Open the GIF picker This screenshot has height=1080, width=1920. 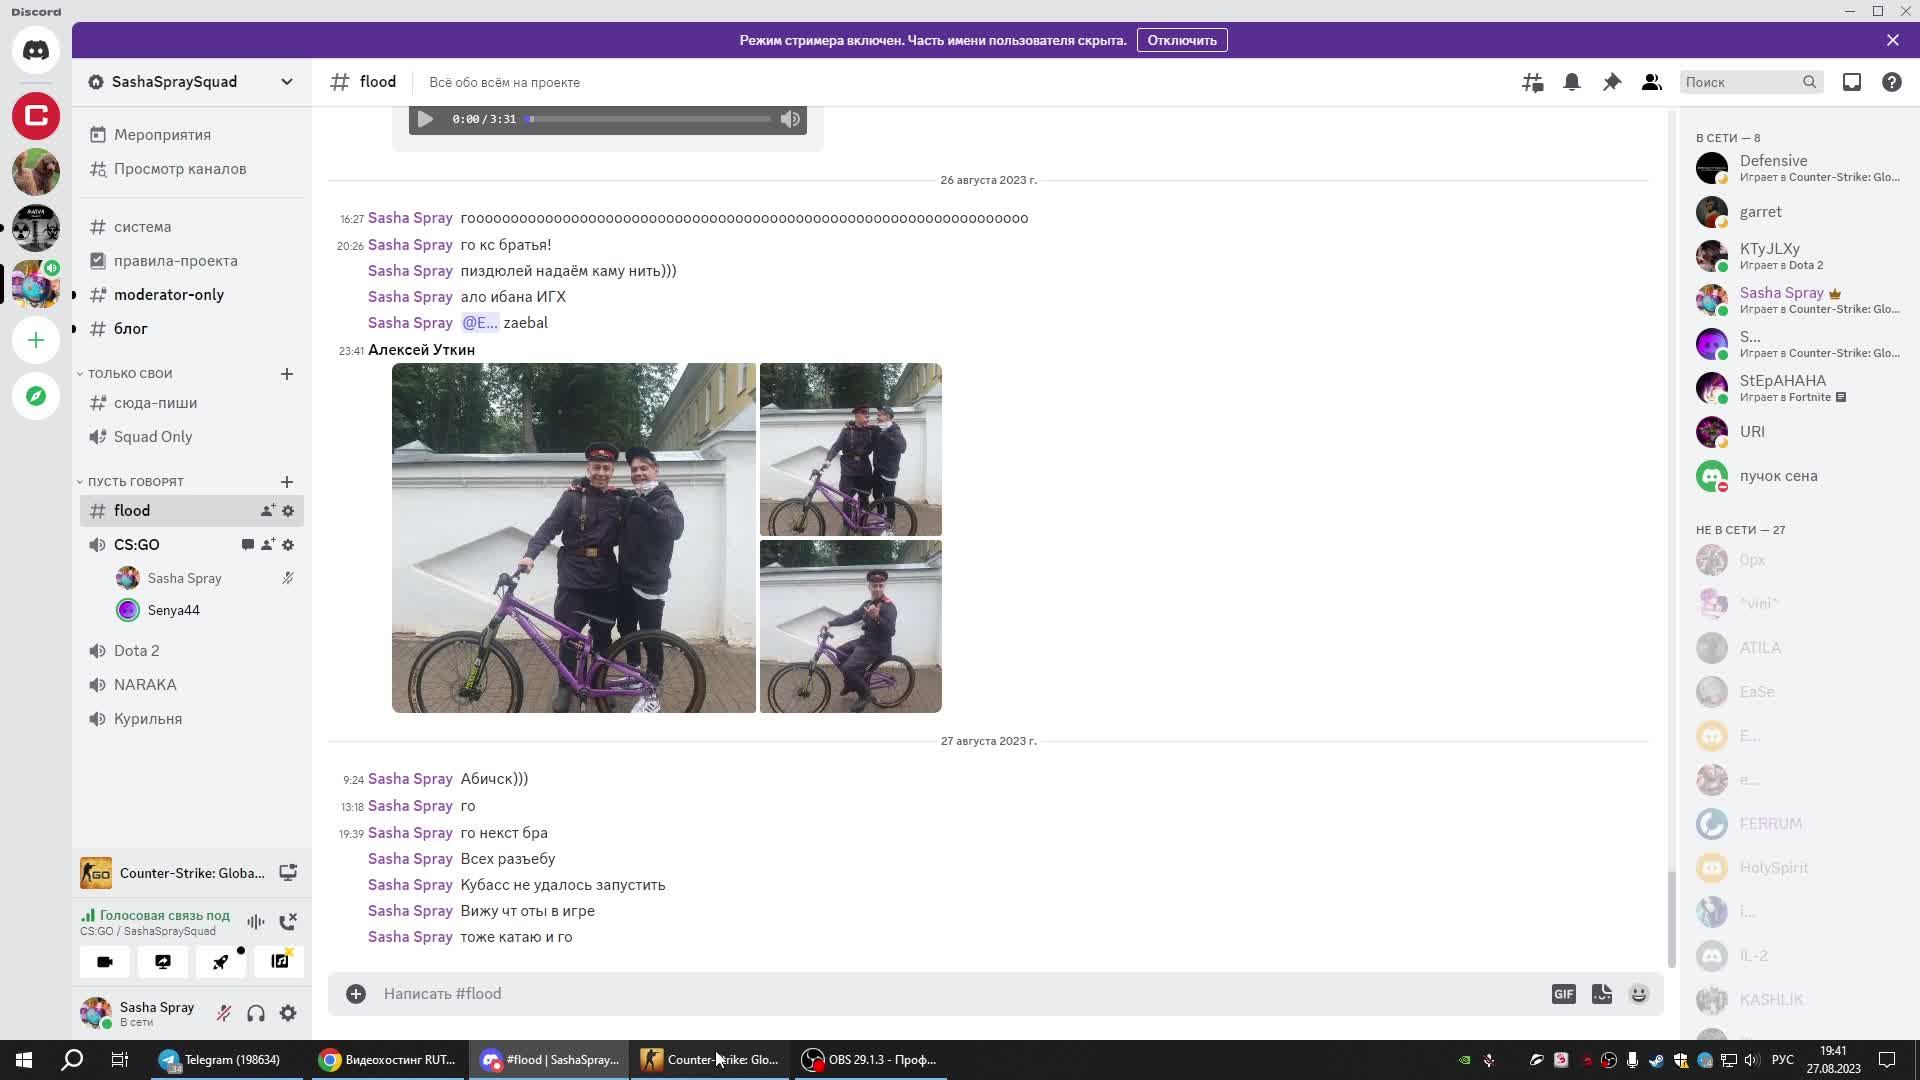coord(1563,994)
